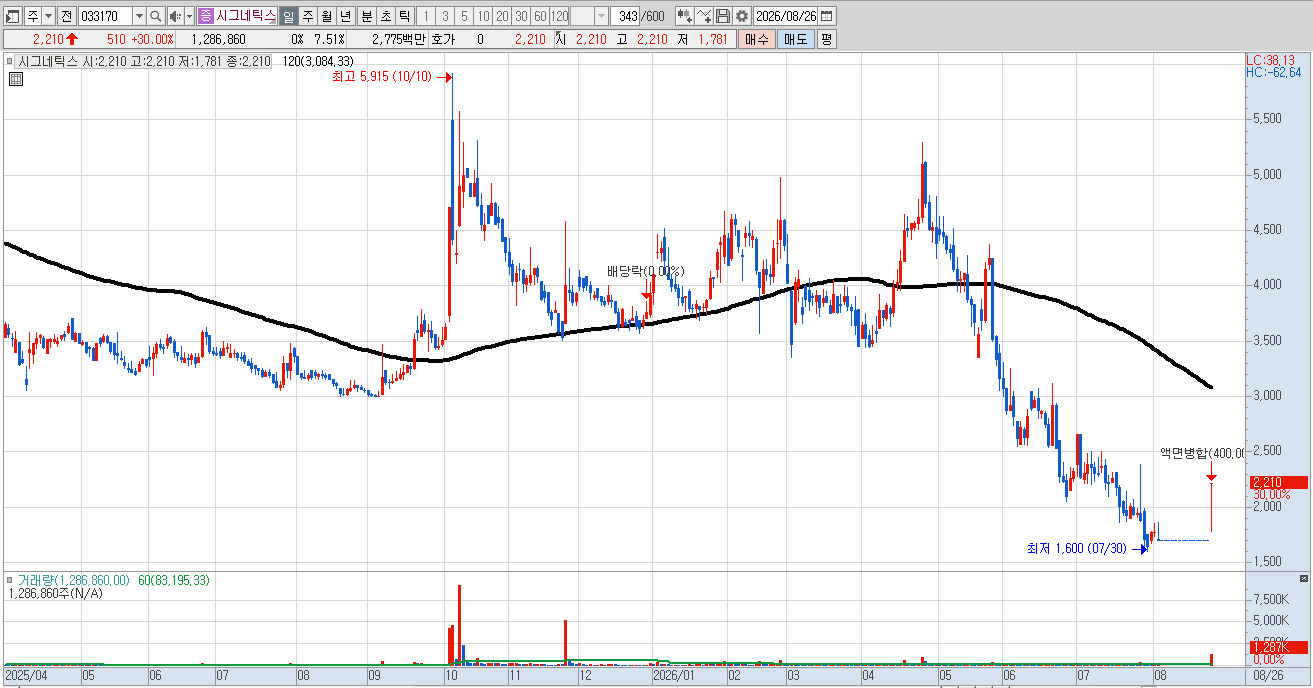Click the 2026/01 label on time axis
The height and width of the screenshot is (688, 1313).
pyautogui.click(x=673, y=676)
